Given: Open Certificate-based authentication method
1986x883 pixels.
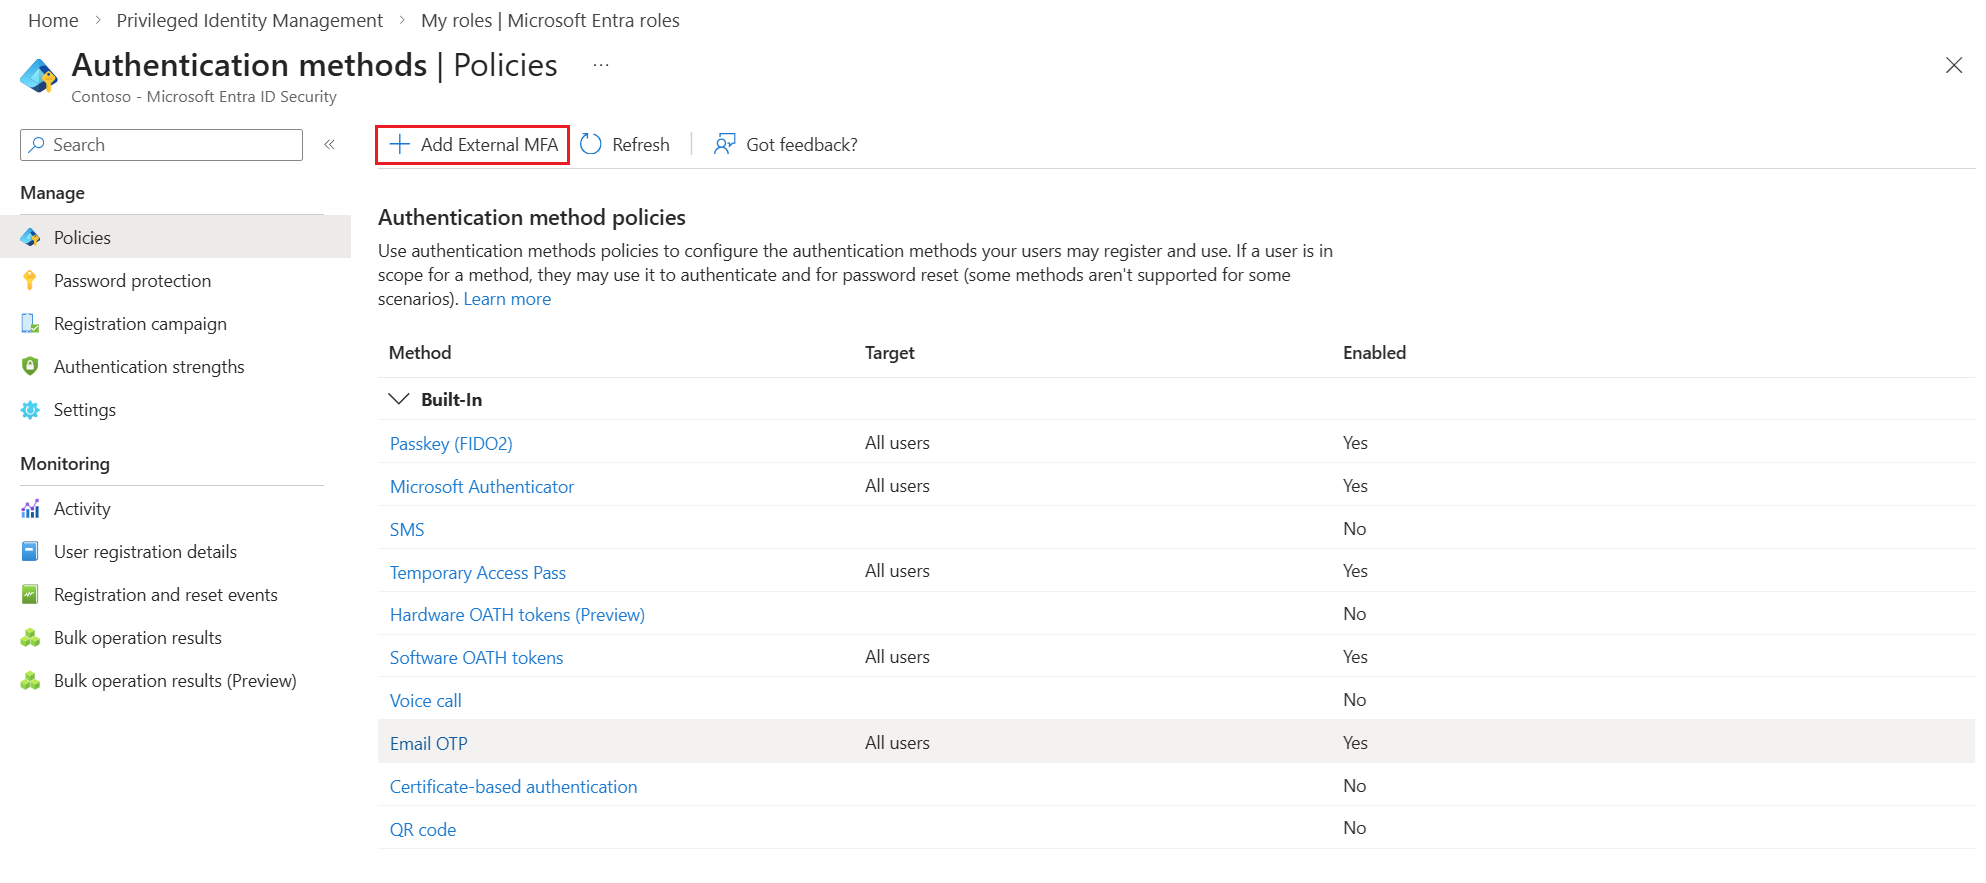Looking at the screenshot, I should pyautogui.click(x=513, y=786).
